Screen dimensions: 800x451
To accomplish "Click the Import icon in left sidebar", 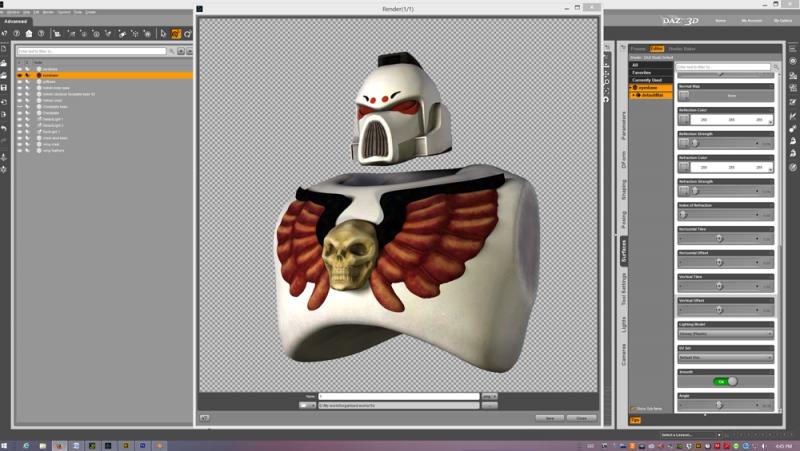I will click(x=4, y=102).
